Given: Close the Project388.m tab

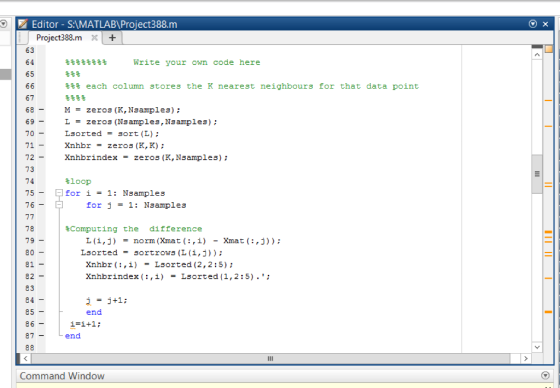Looking at the screenshot, I should click(x=94, y=38).
